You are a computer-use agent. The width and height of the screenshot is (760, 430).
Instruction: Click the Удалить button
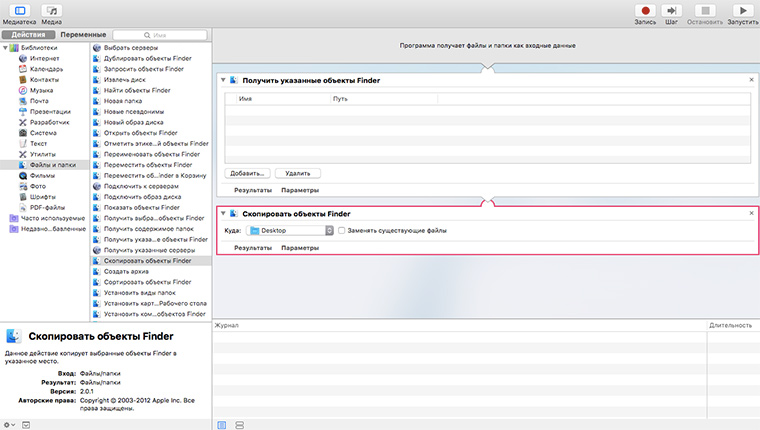[298, 173]
